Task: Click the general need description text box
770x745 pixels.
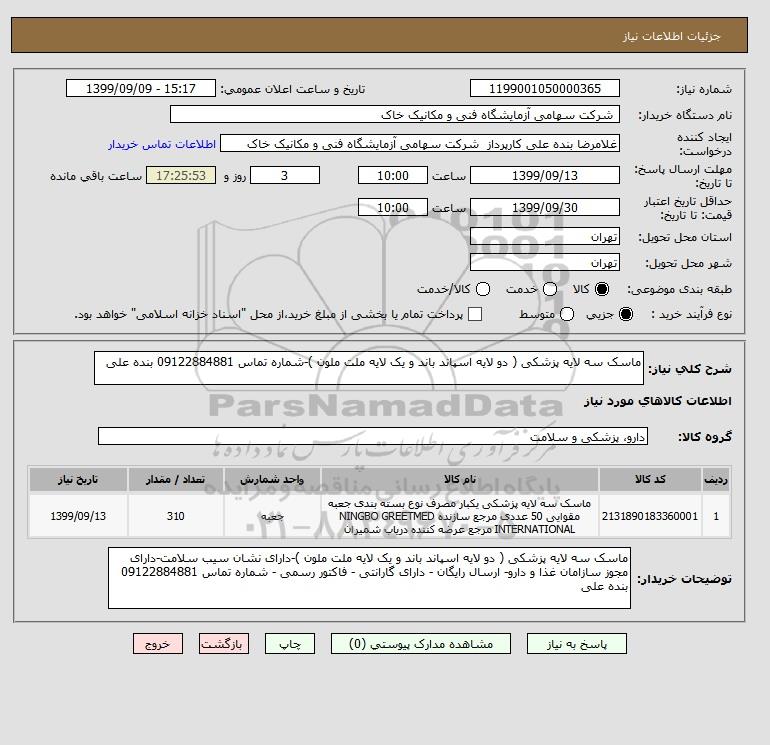Action: 369,368
